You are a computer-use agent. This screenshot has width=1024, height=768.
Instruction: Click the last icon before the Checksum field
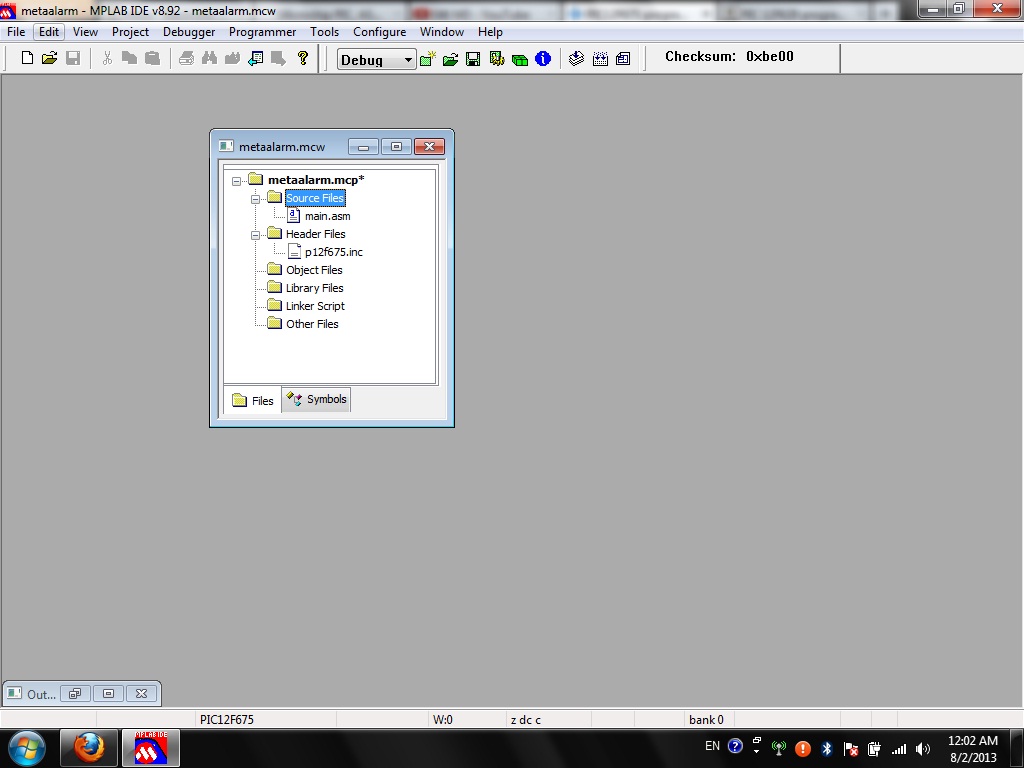point(623,59)
